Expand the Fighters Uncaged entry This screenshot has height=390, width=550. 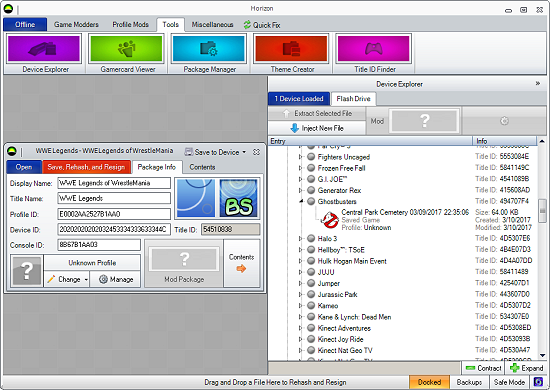[x=300, y=157]
